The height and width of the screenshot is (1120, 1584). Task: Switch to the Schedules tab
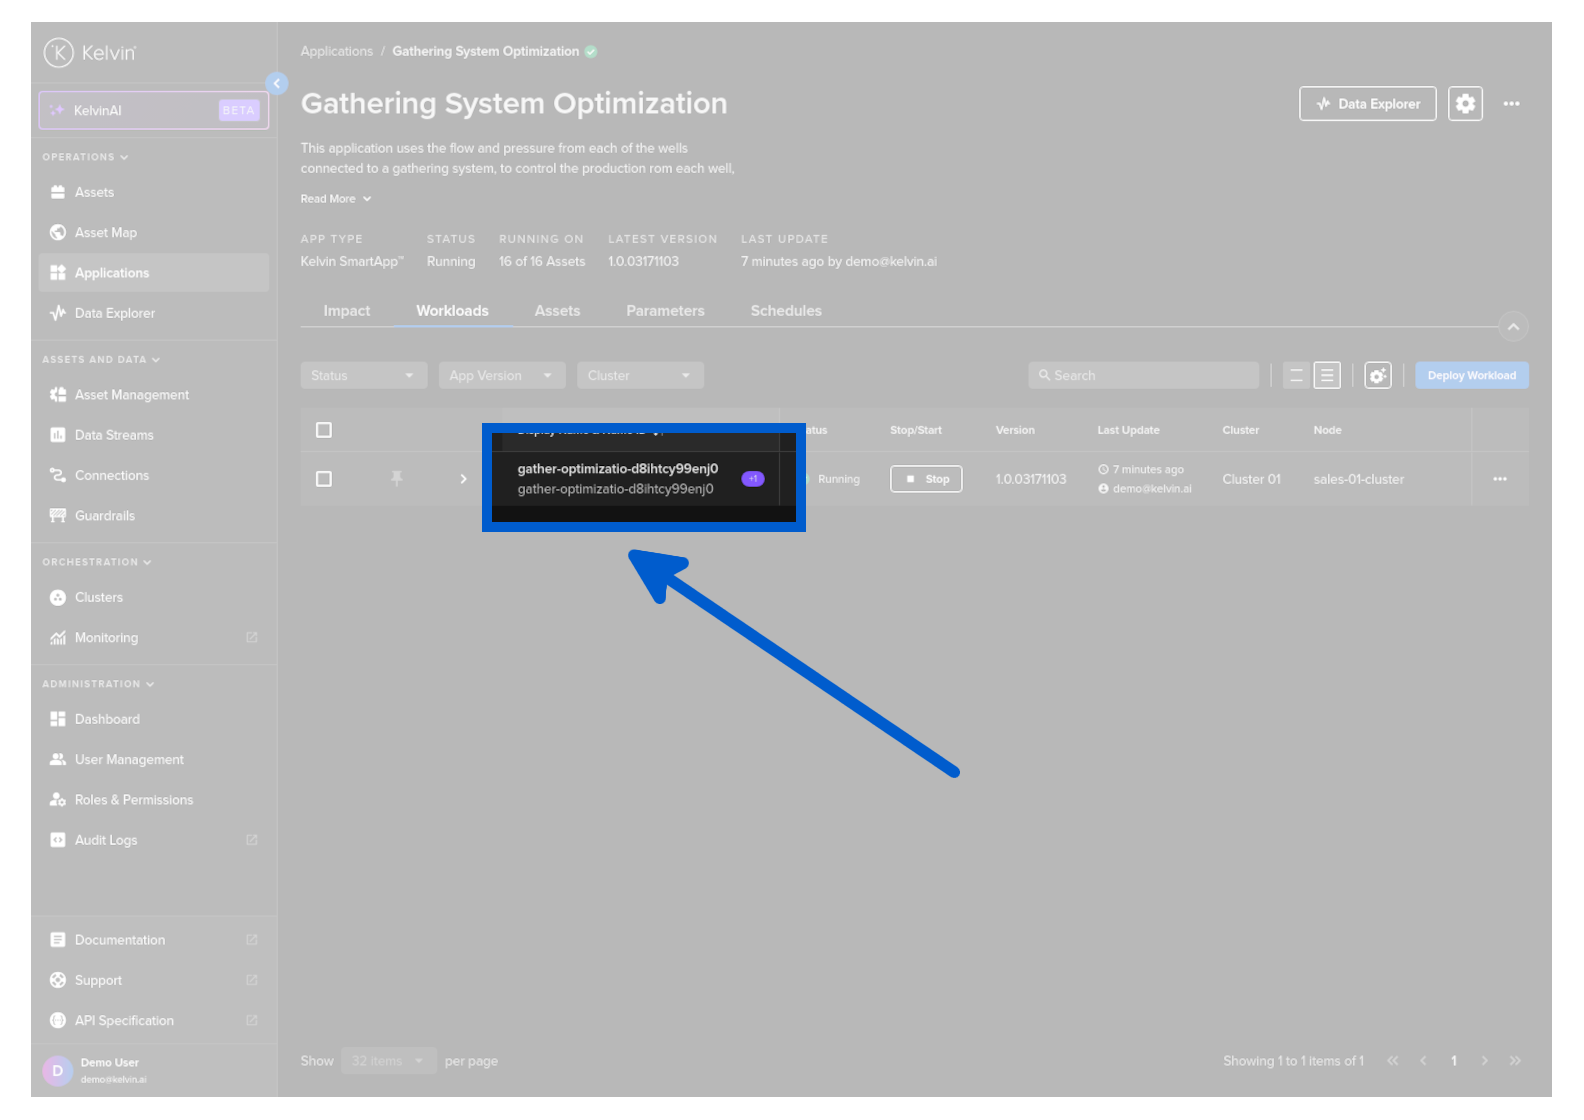pos(786,311)
